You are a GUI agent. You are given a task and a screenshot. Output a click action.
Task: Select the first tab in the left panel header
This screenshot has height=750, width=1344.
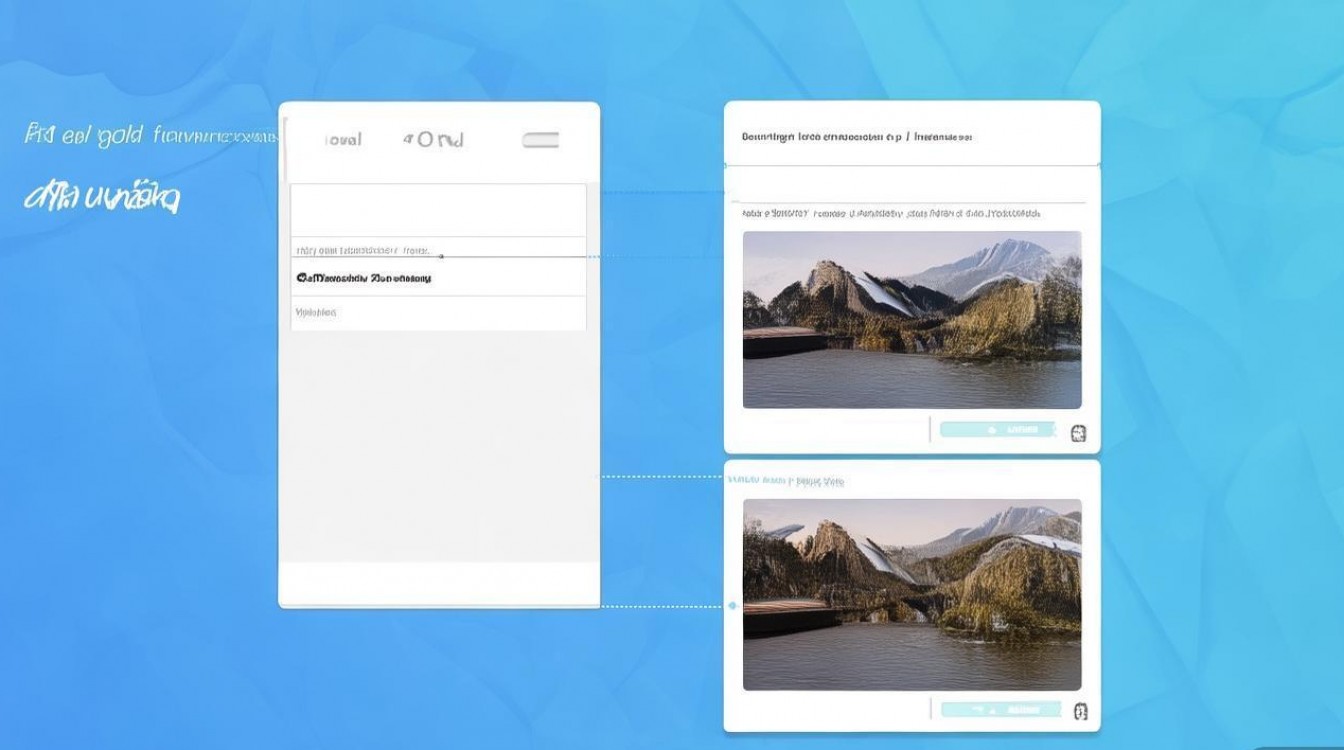[x=343, y=141]
